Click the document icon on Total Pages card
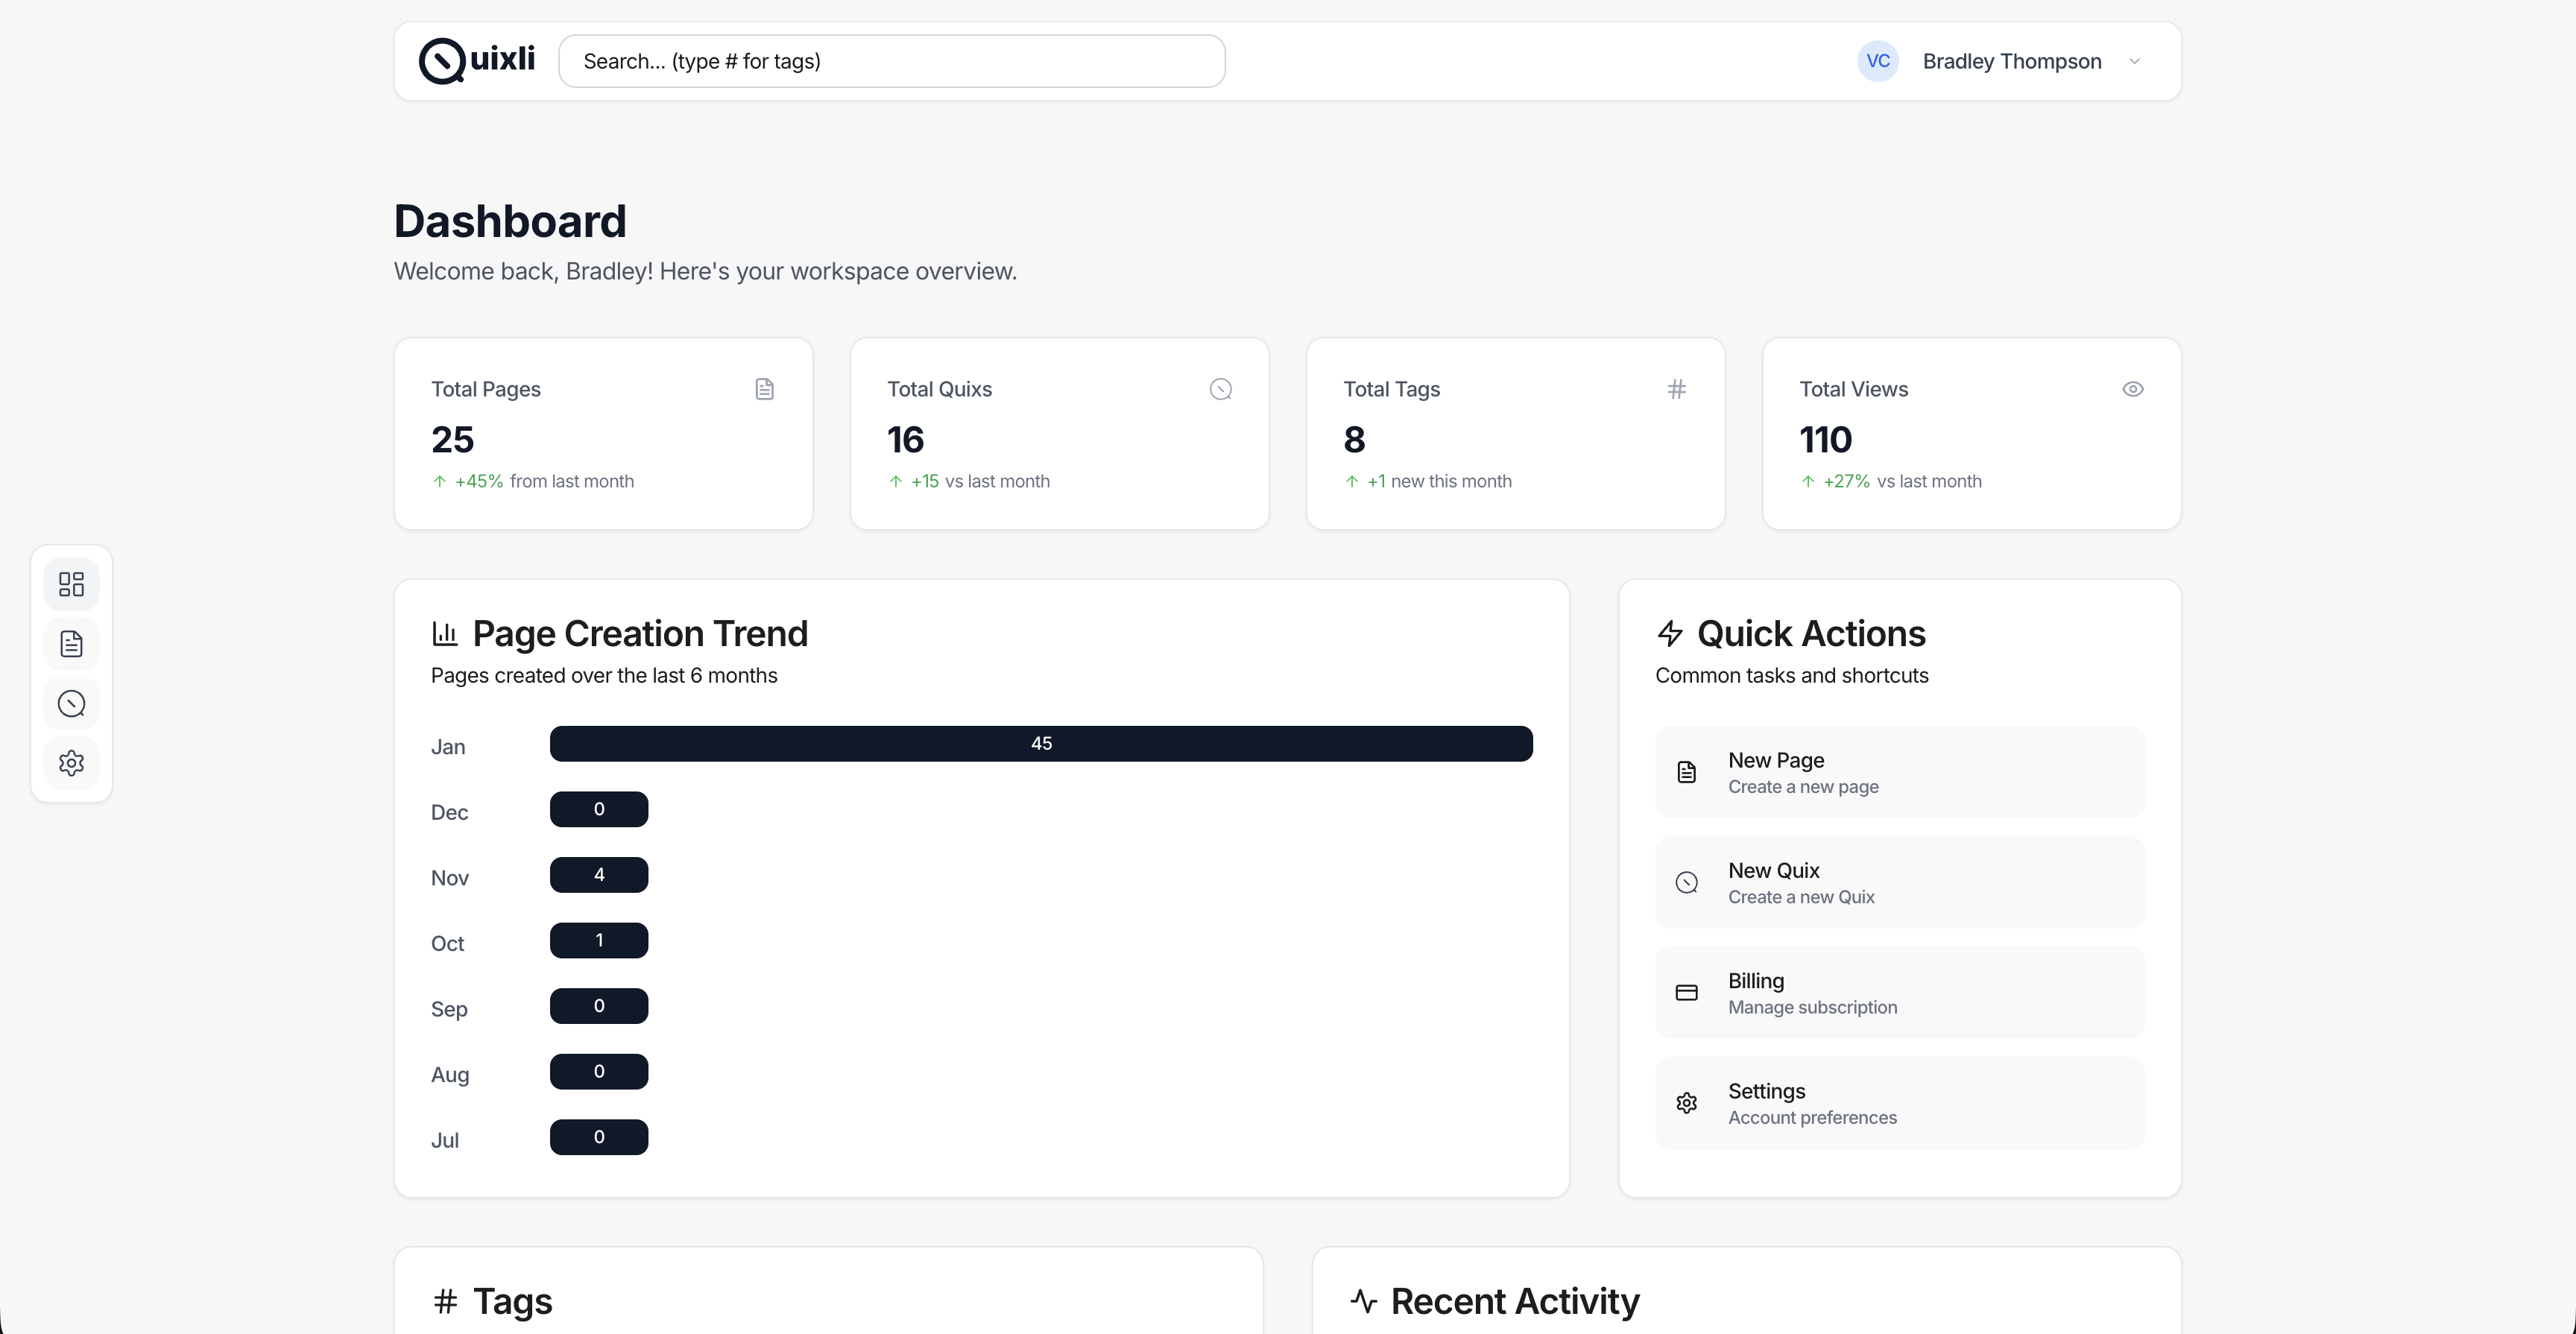 click(x=764, y=389)
